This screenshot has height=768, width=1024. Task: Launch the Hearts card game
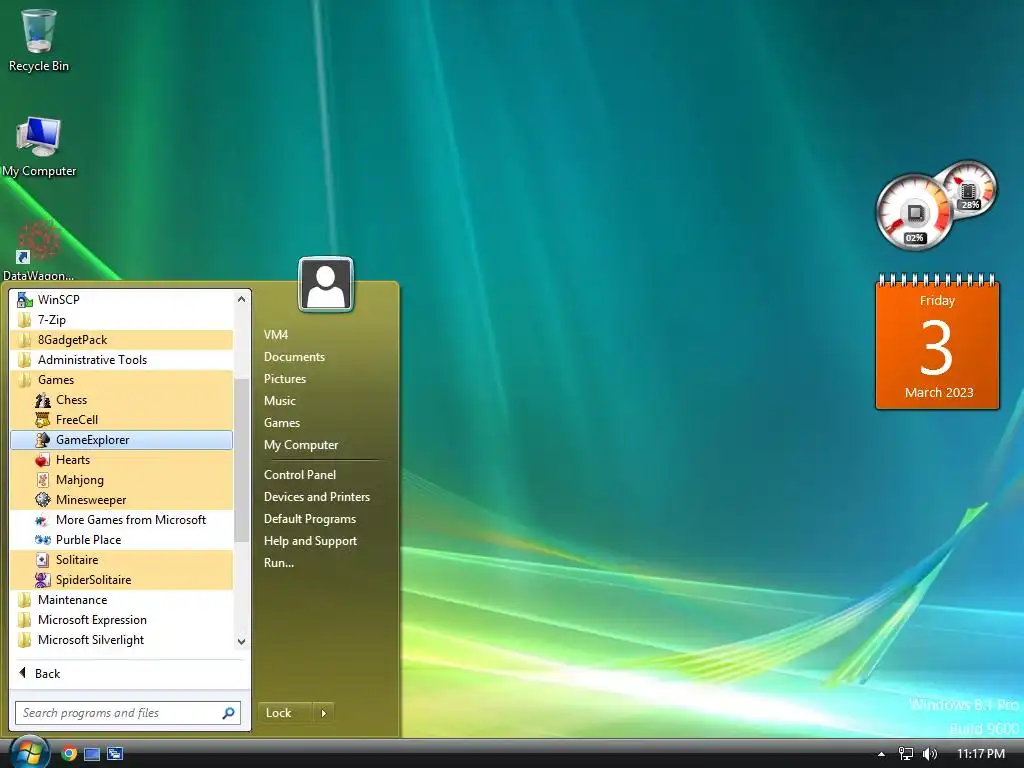click(122, 460)
